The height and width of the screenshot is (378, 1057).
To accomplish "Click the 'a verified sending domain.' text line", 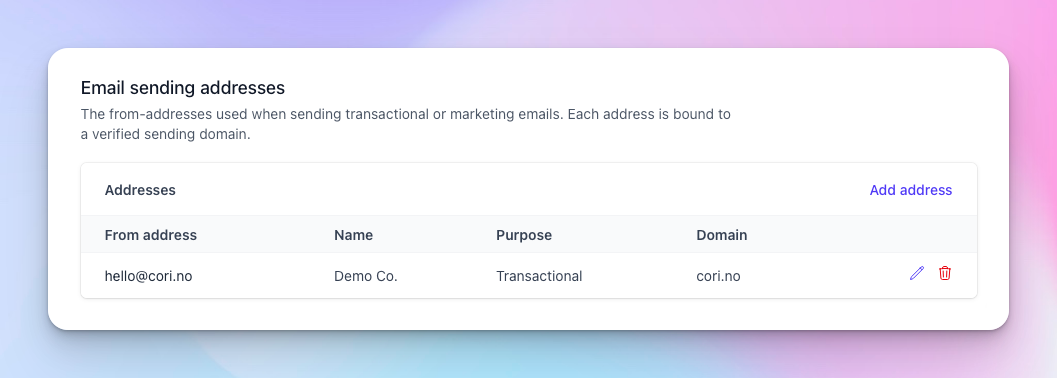I will pyautogui.click(x=166, y=135).
